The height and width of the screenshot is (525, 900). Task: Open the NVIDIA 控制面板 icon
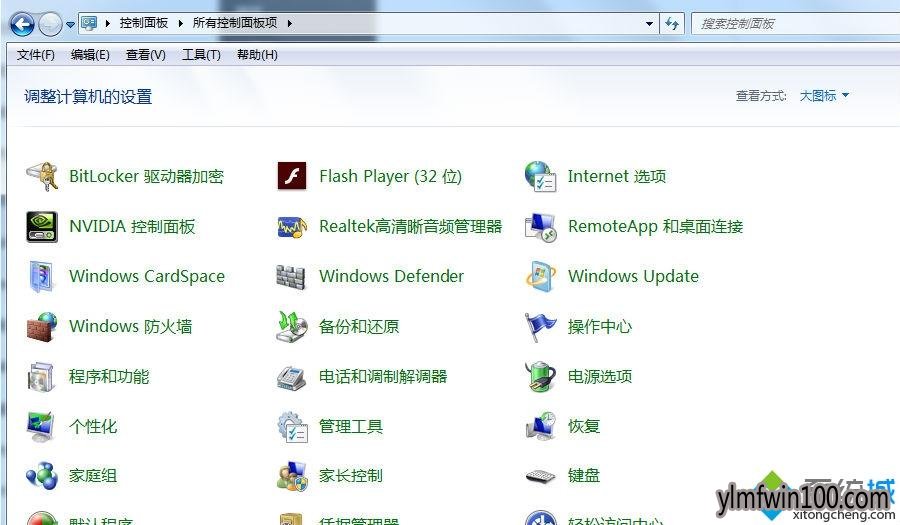click(42, 227)
